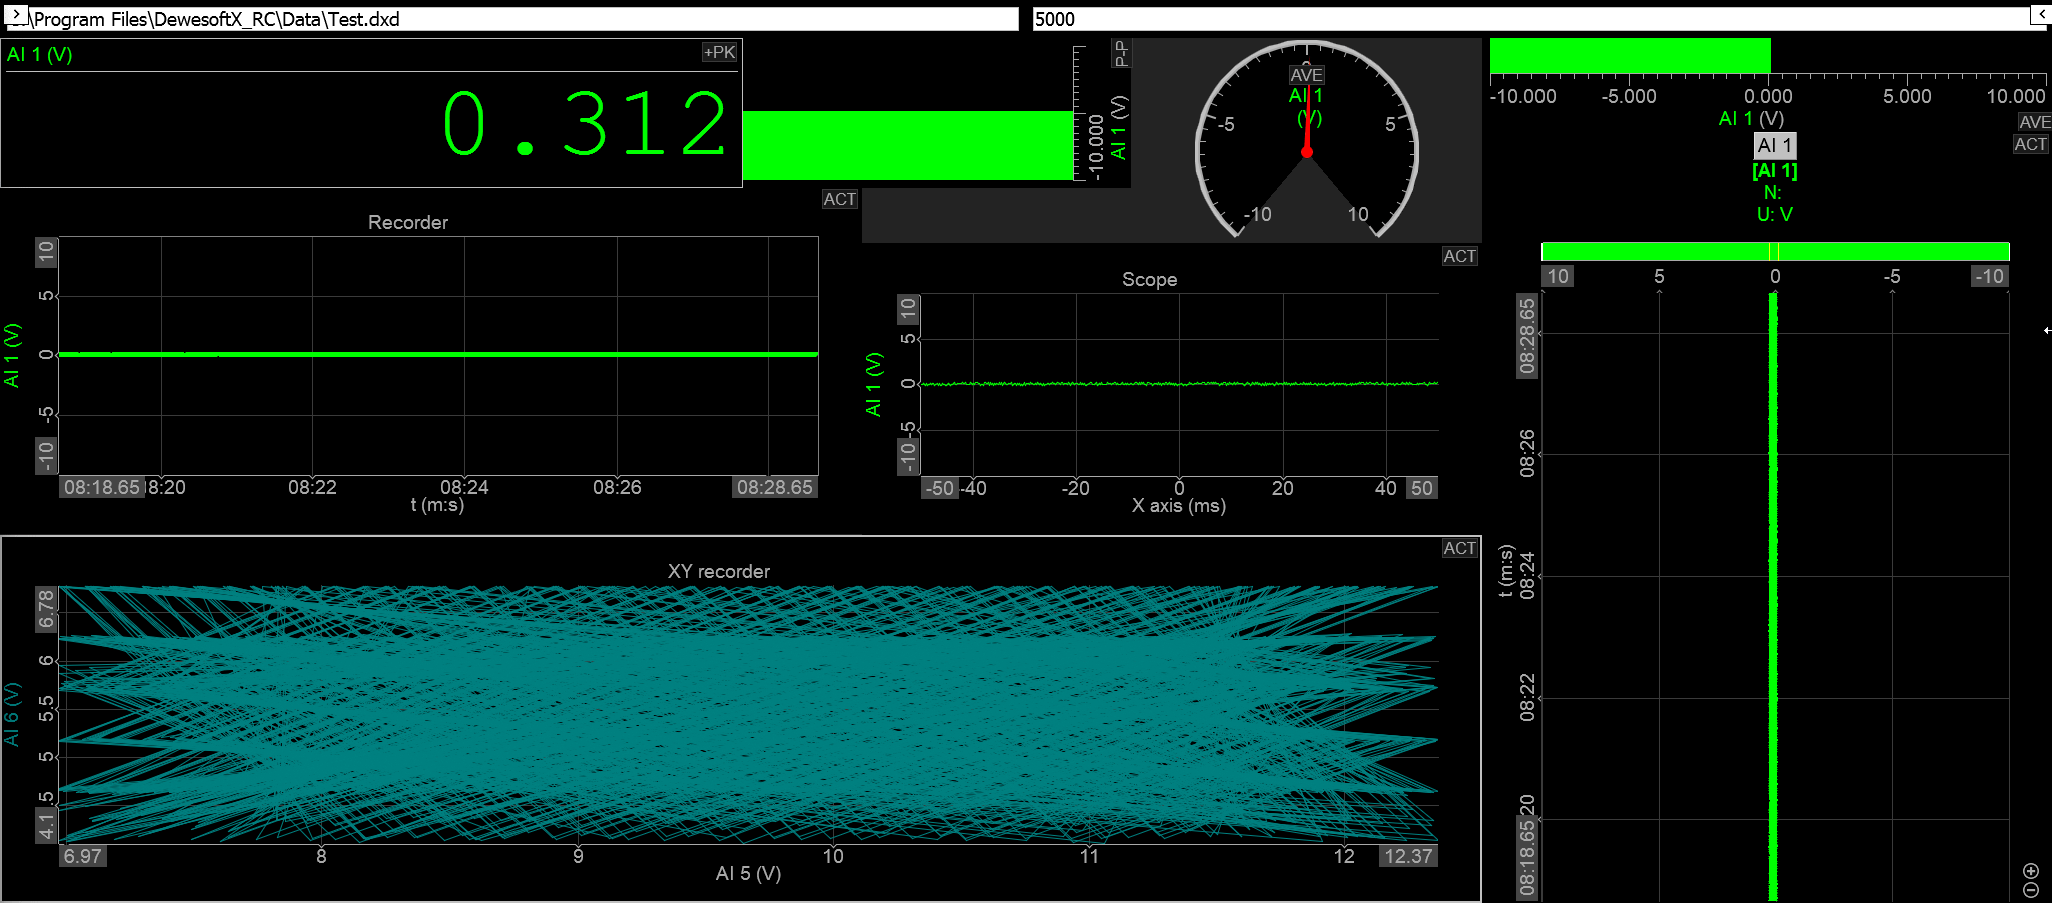Toggle ACT button above XY recorder
The width and height of the screenshot is (2052, 903).
1460,548
